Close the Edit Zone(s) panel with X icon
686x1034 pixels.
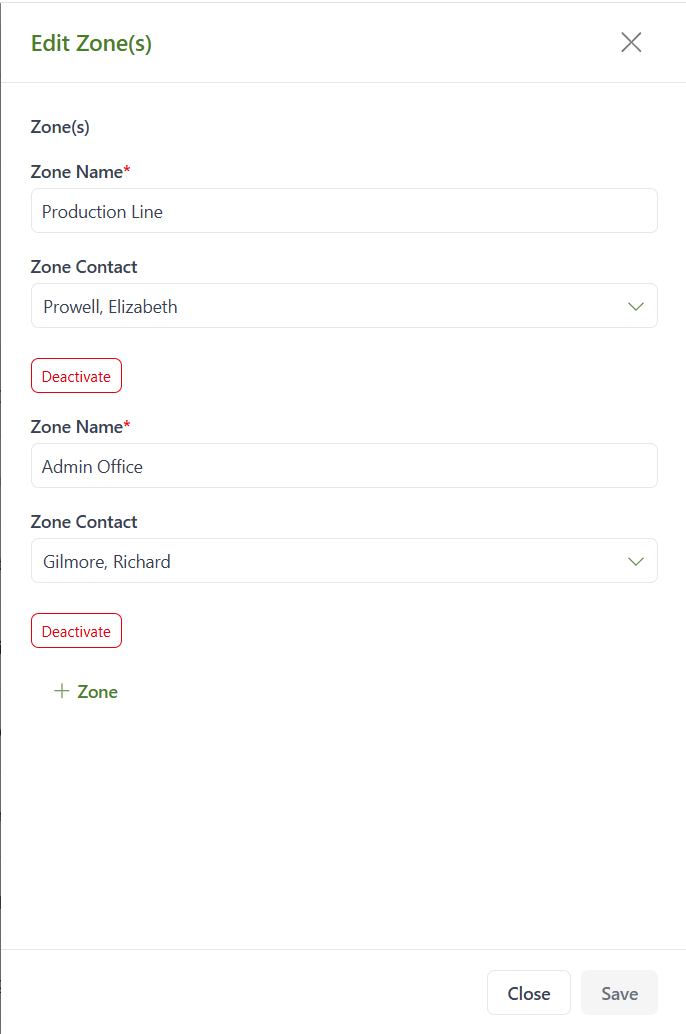(631, 42)
